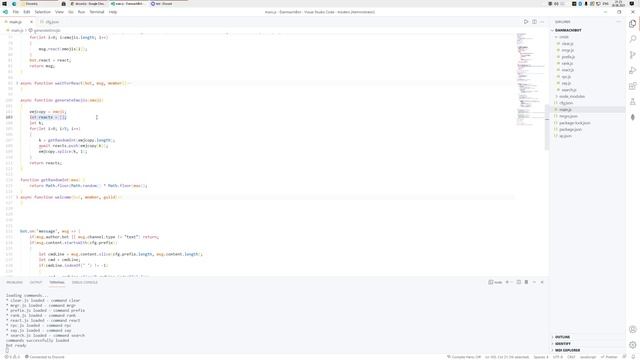Open clear.js in the Explorer
The image size is (640, 360).
[x=567, y=44]
